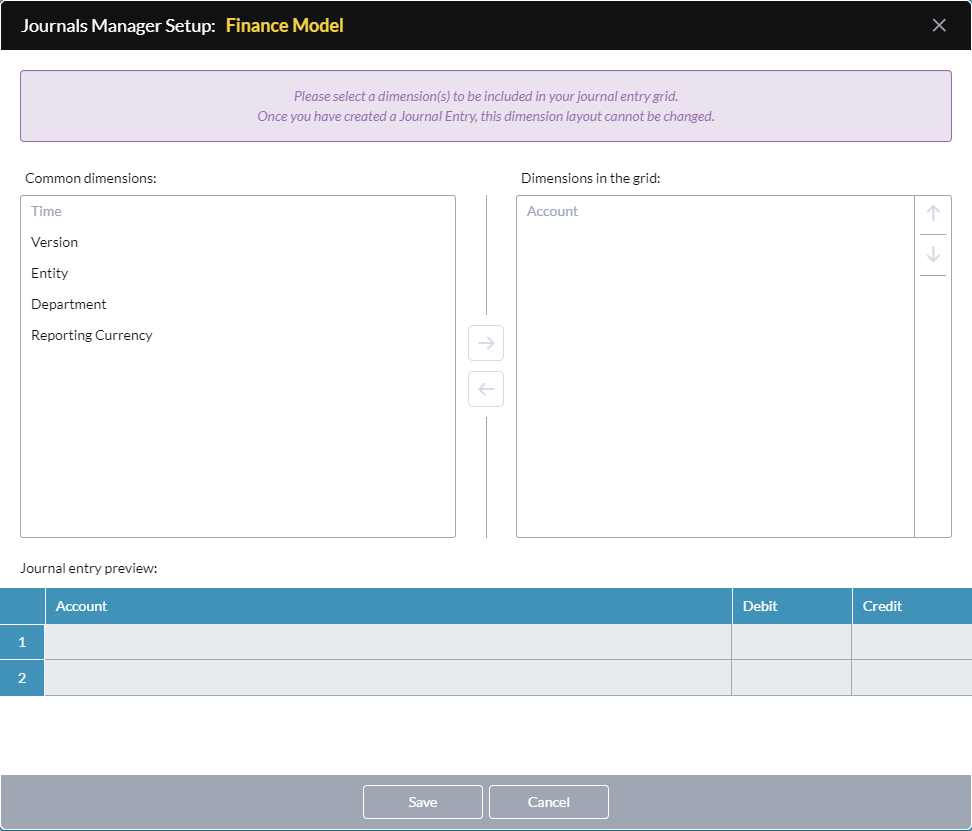Select Entity in common dimensions
The height and width of the screenshot is (831, 972).
238,273
